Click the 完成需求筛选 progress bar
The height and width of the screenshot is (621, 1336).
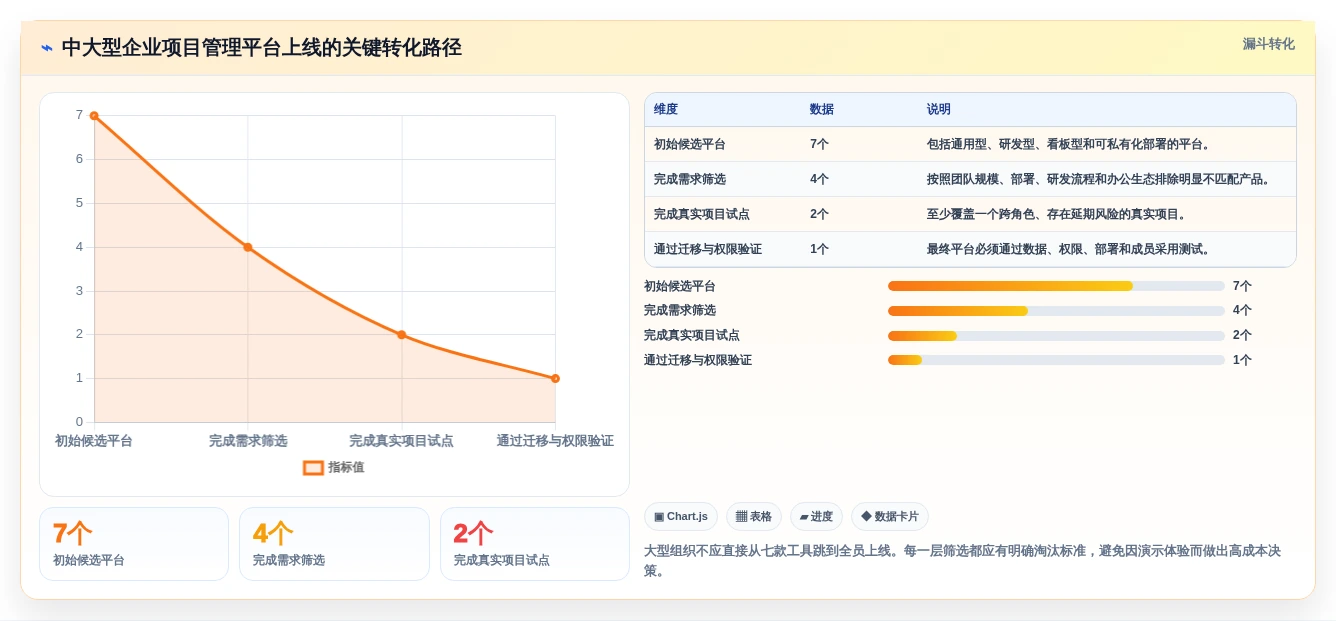(x=1056, y=310)
